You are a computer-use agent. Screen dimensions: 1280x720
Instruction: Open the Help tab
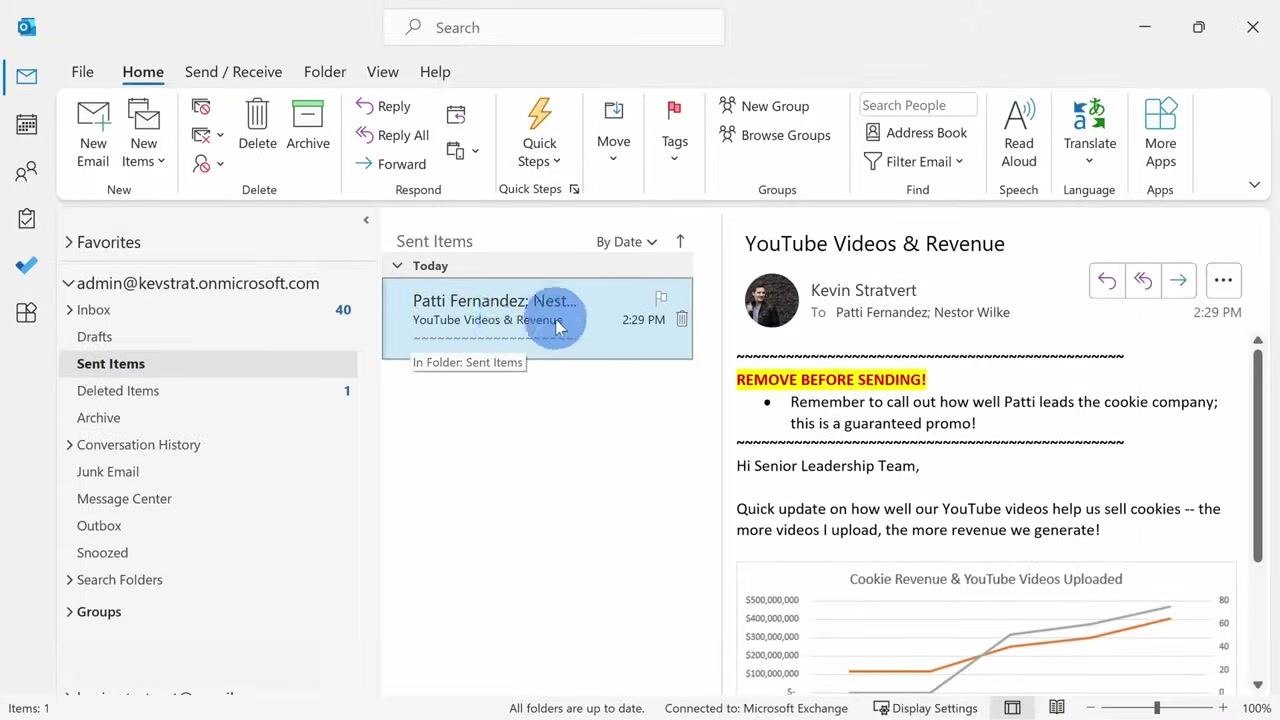coord(435,72)
